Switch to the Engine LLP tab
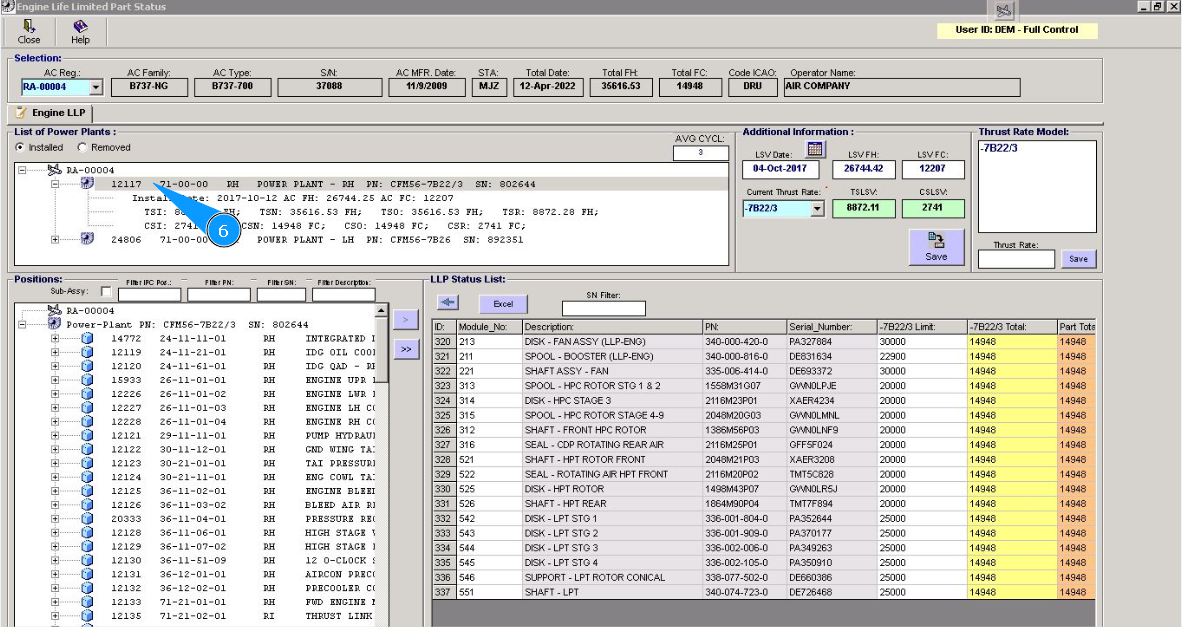 (50, 113)
